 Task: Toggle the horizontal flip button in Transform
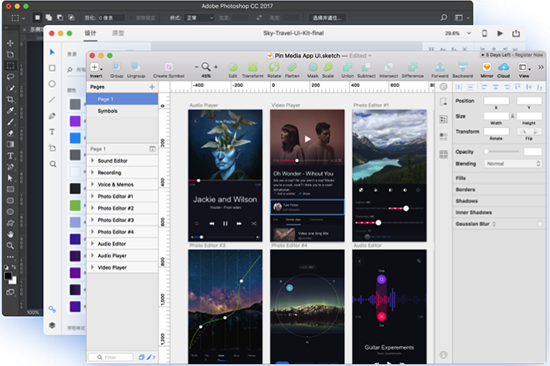523,132
